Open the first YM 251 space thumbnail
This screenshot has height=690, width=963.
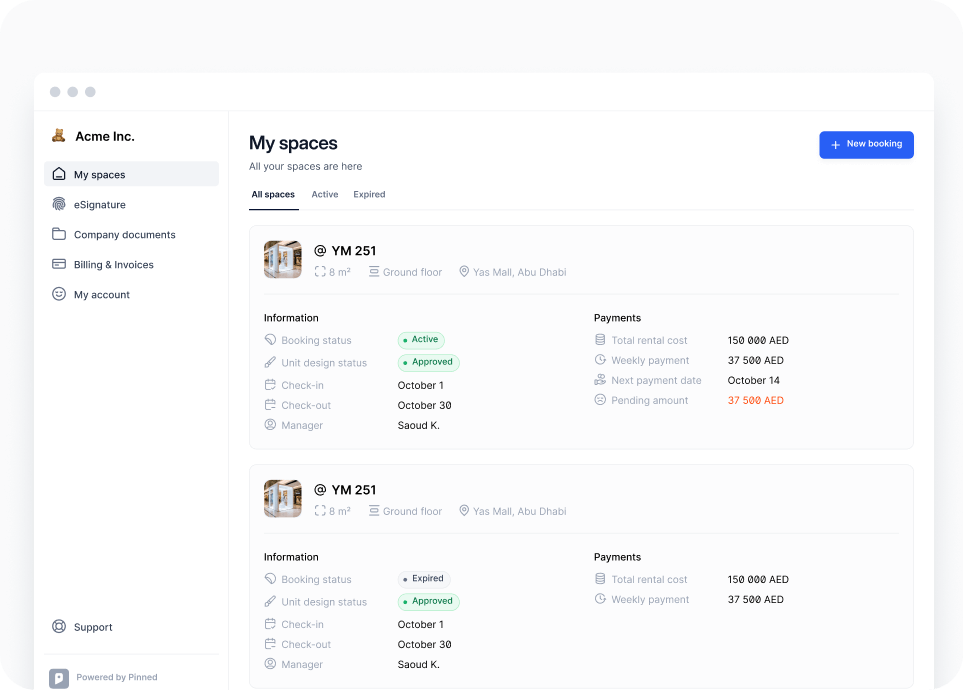pyautogui.click(x=282, y=259)
